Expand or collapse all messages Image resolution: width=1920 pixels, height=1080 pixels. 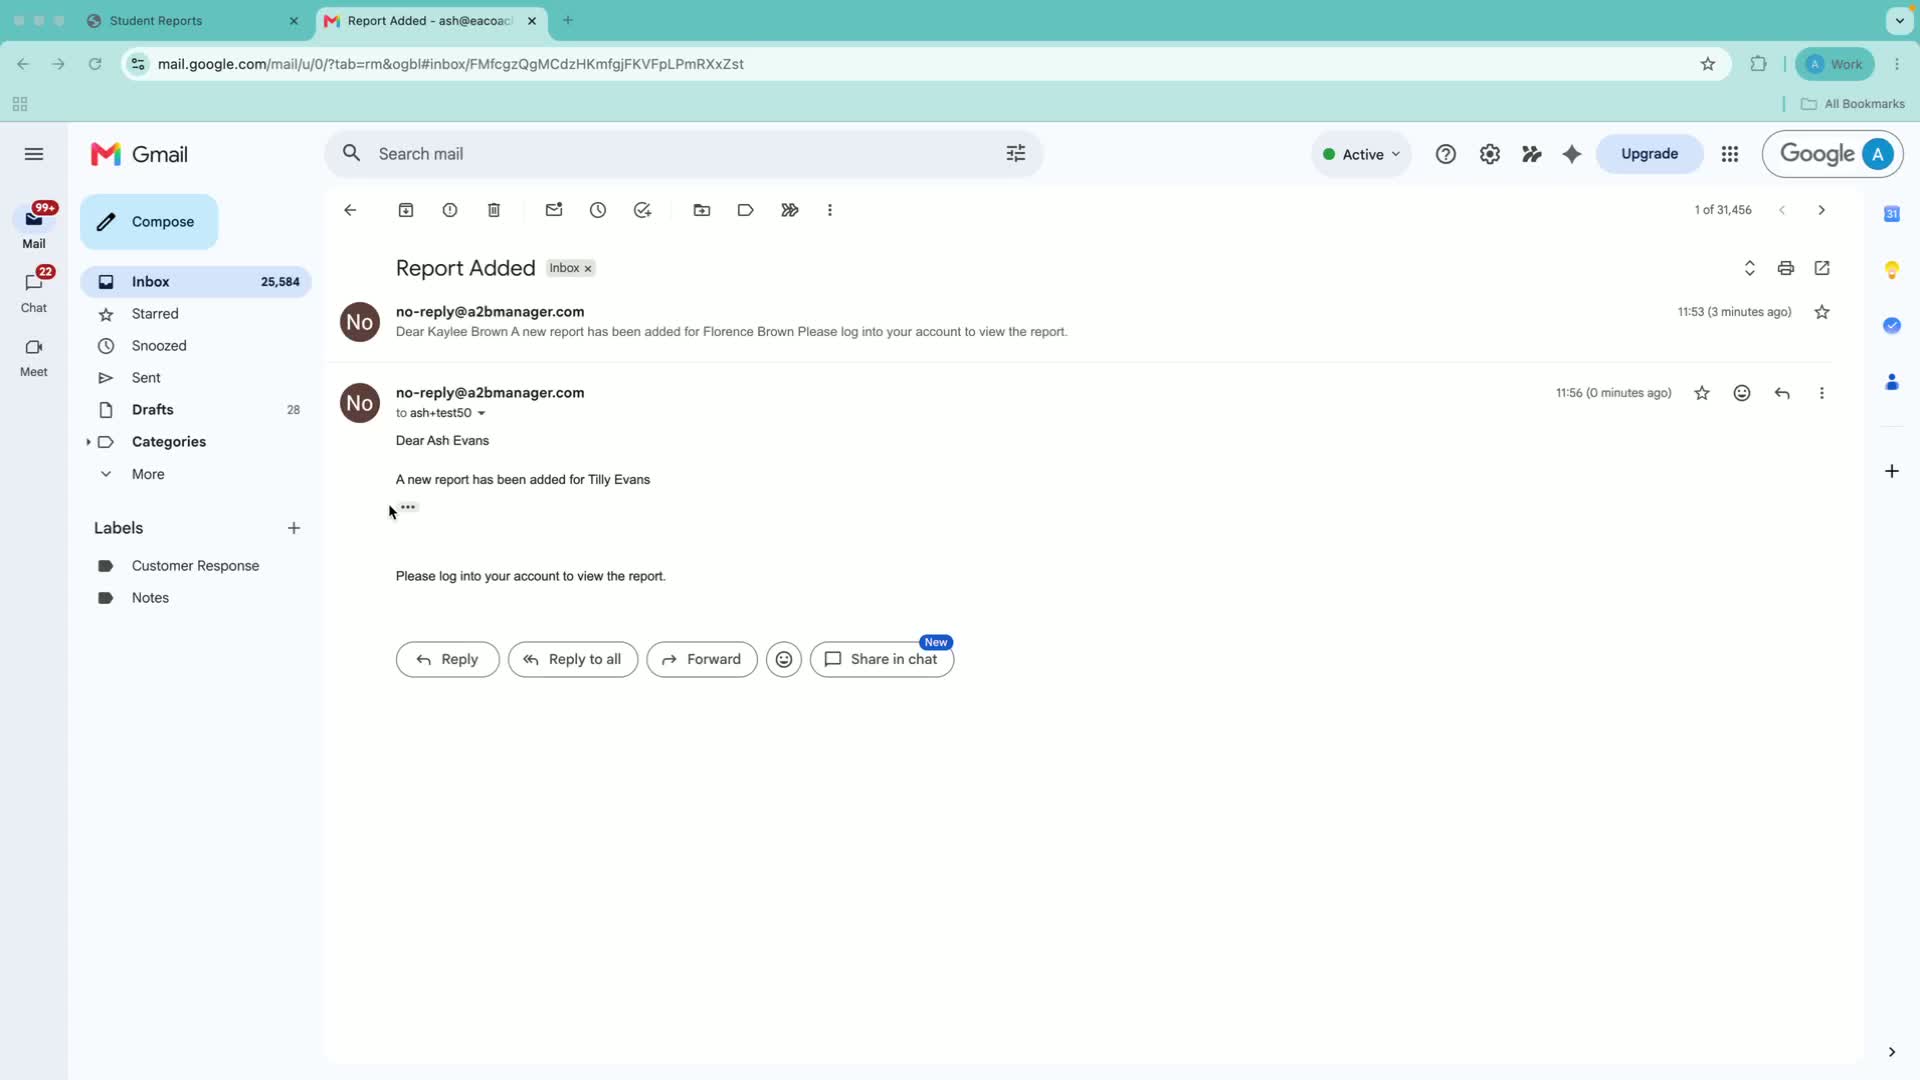[1750, 268]
